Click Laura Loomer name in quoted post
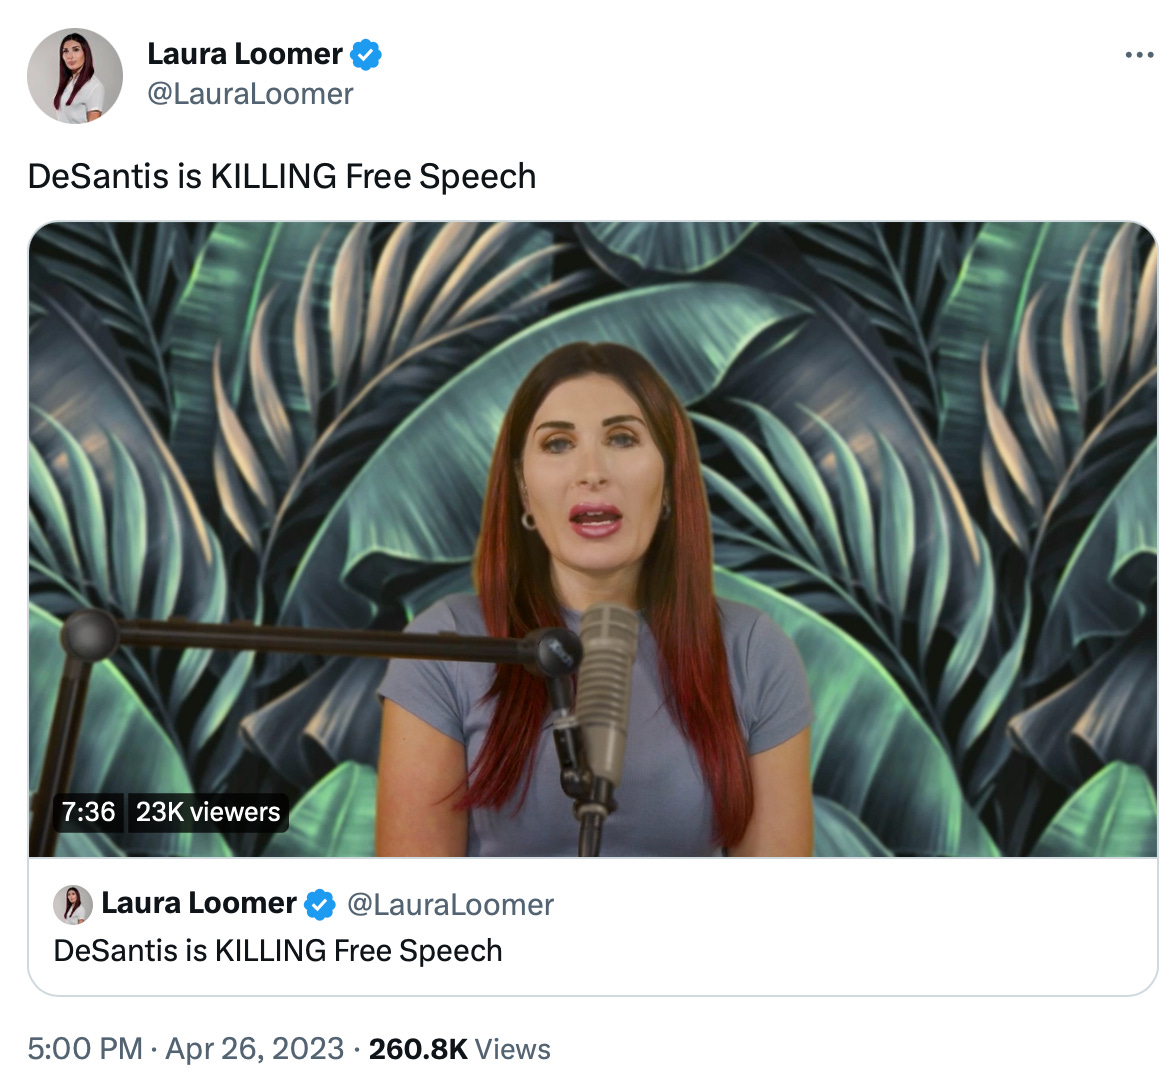This screenshot has width=1174, height=1082. [x=198, y=904]
